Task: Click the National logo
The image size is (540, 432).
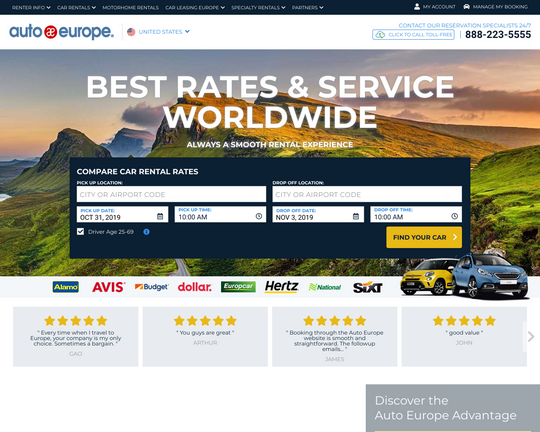Action: click(x=325, y=287)
